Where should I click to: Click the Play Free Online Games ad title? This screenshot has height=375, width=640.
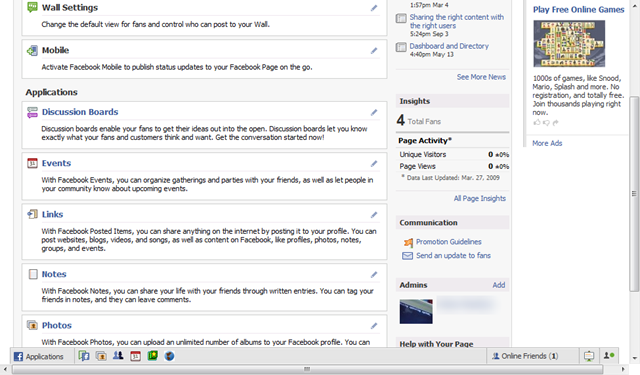[x=578, y=9]
